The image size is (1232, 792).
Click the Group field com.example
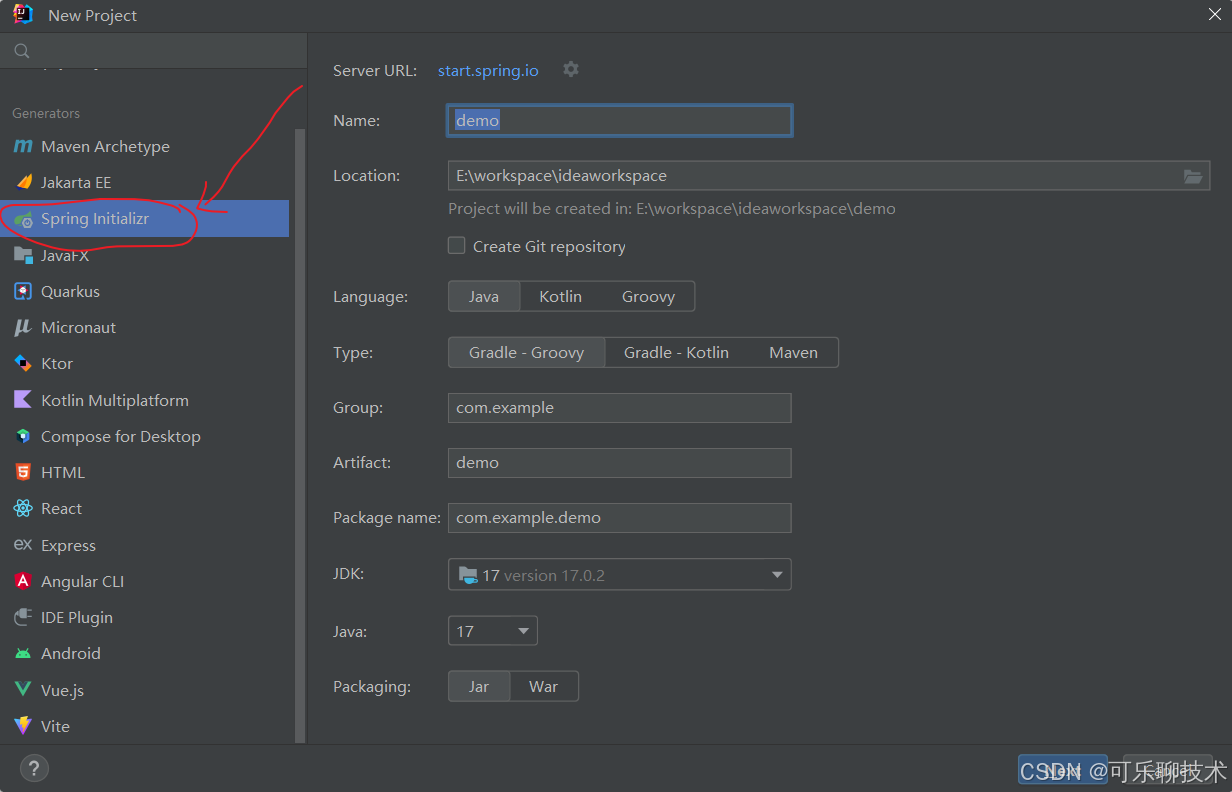coord(620,408)
